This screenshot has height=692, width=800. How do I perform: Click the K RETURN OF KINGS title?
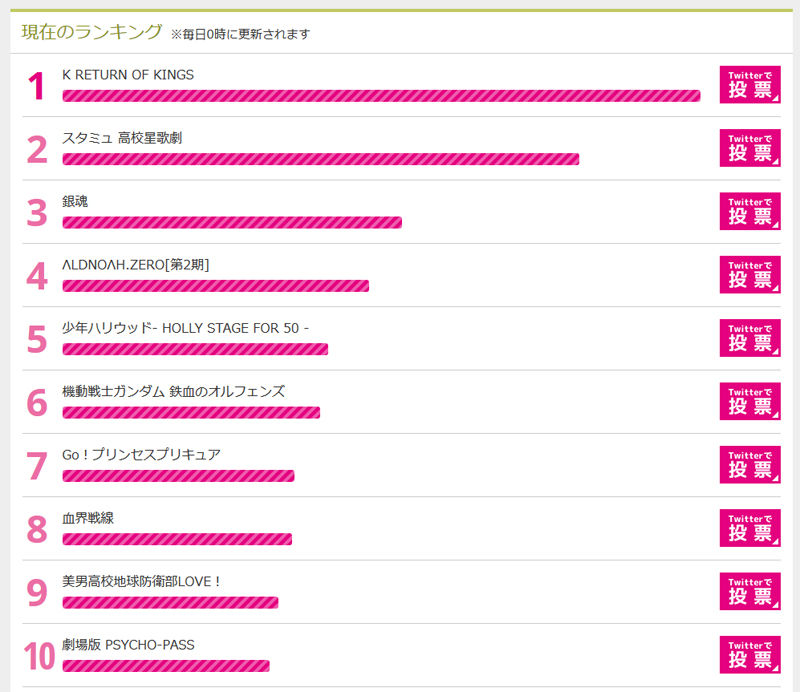coord(128,75)
